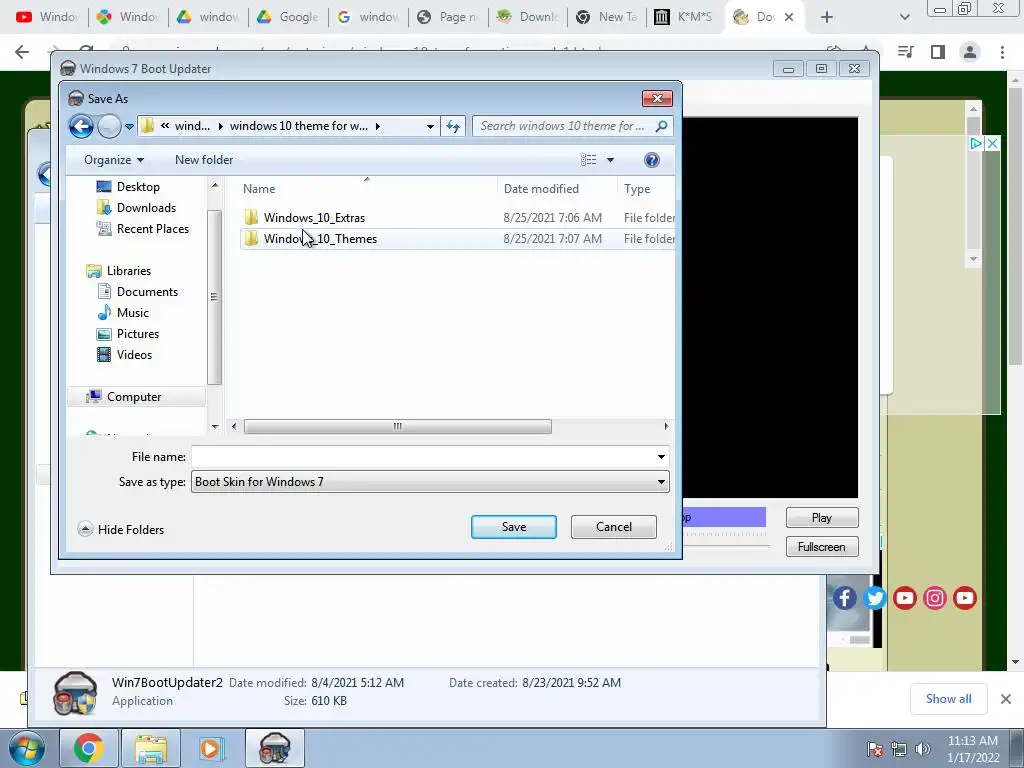Switch to the Google tab
The image size is (1024, 768).
click(x=287, y=17)
